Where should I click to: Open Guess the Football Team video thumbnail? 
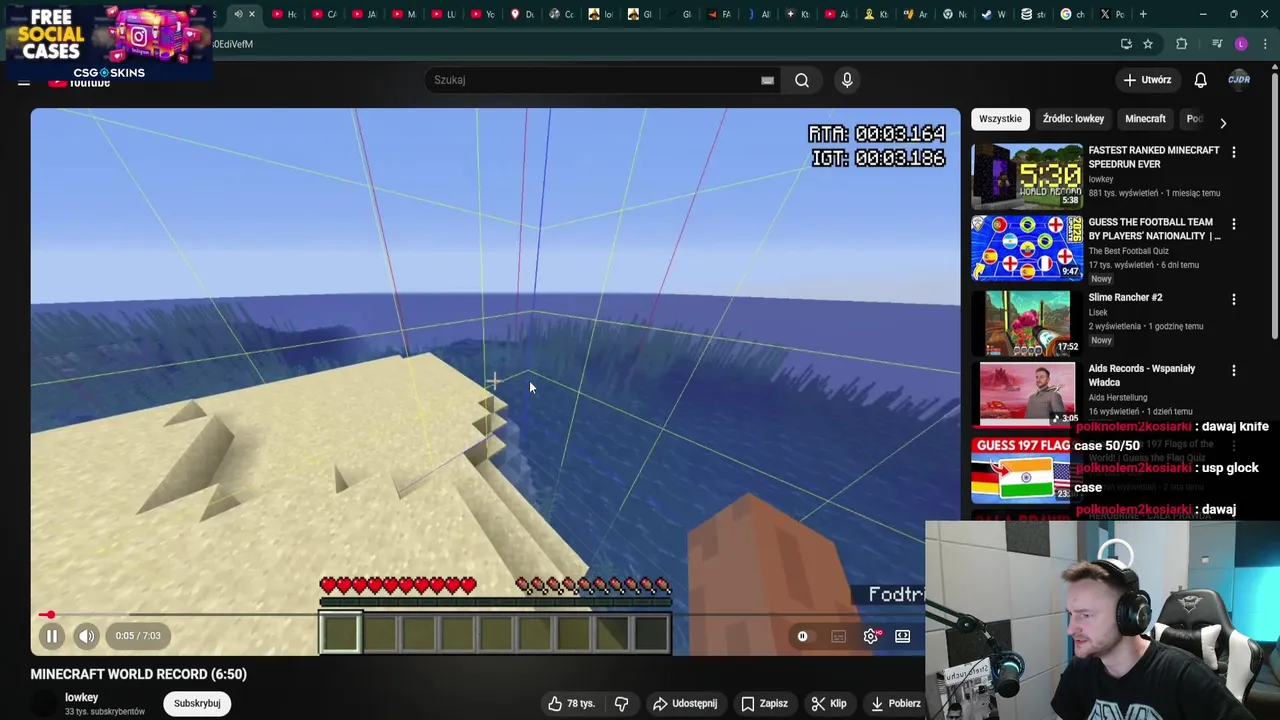[x=1027, y=248]
